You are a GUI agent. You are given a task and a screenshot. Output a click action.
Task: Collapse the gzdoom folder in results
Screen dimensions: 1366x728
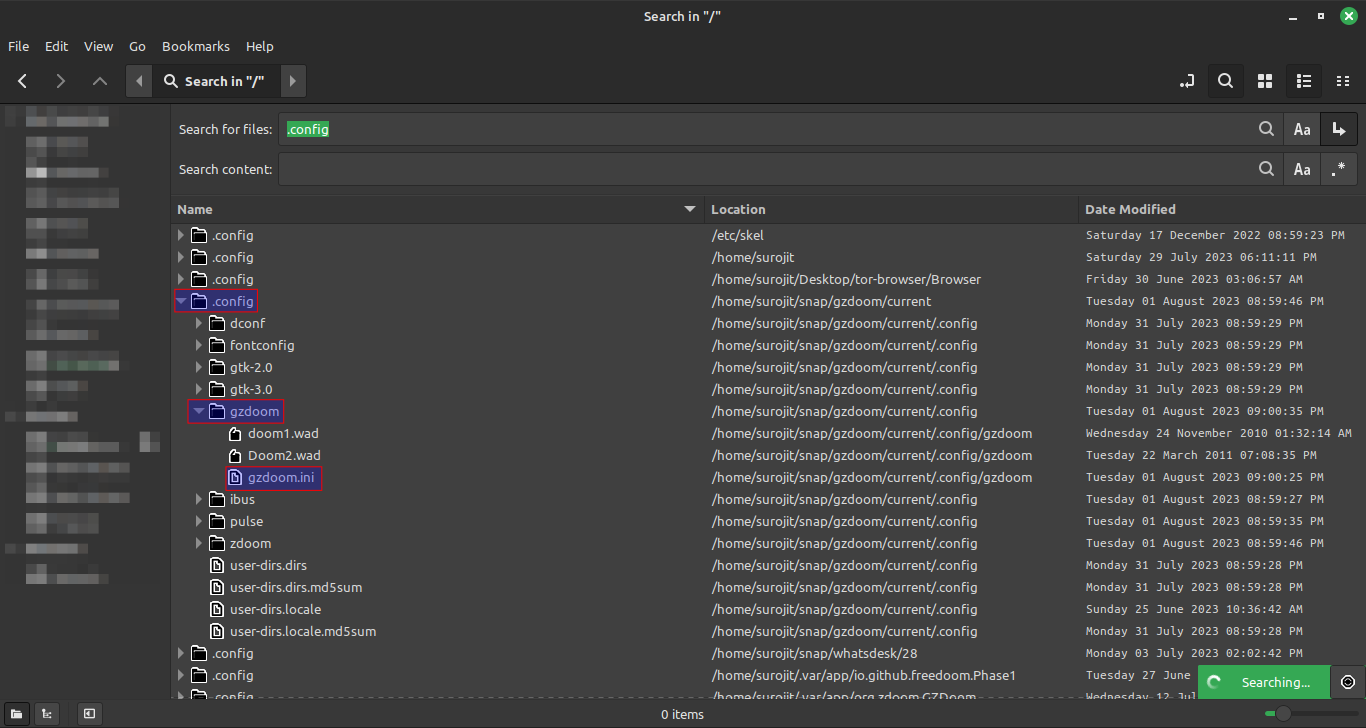click(197, 411)
